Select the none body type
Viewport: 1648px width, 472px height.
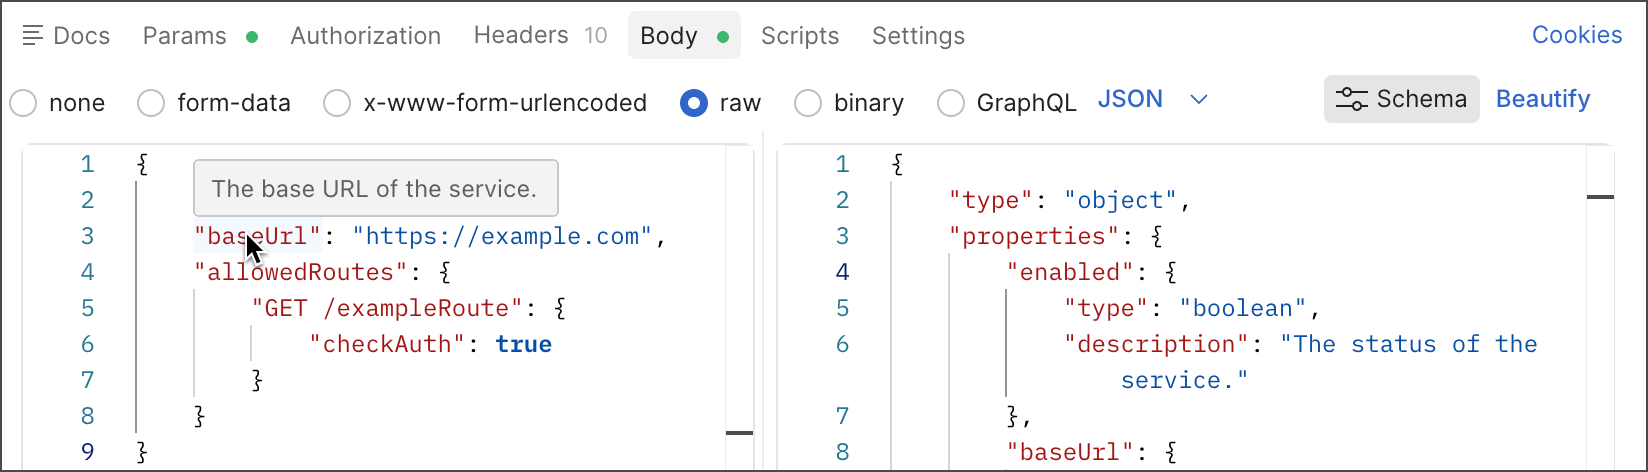23,103
